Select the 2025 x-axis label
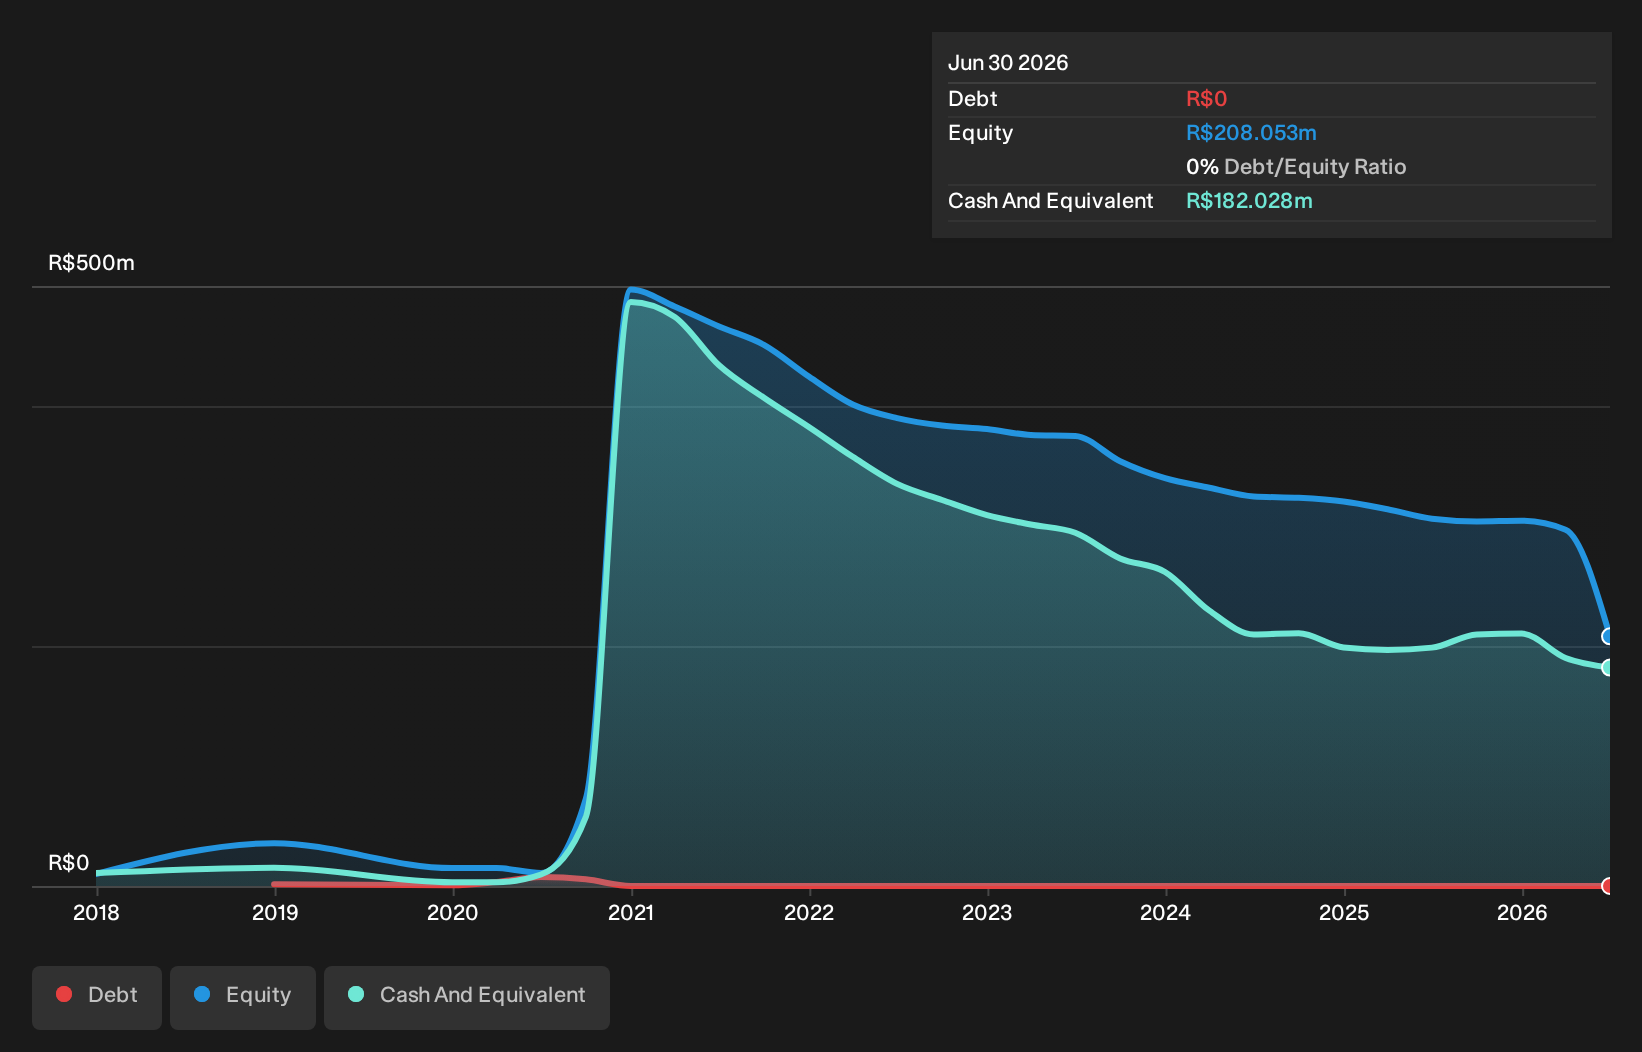 point(1344,912)
